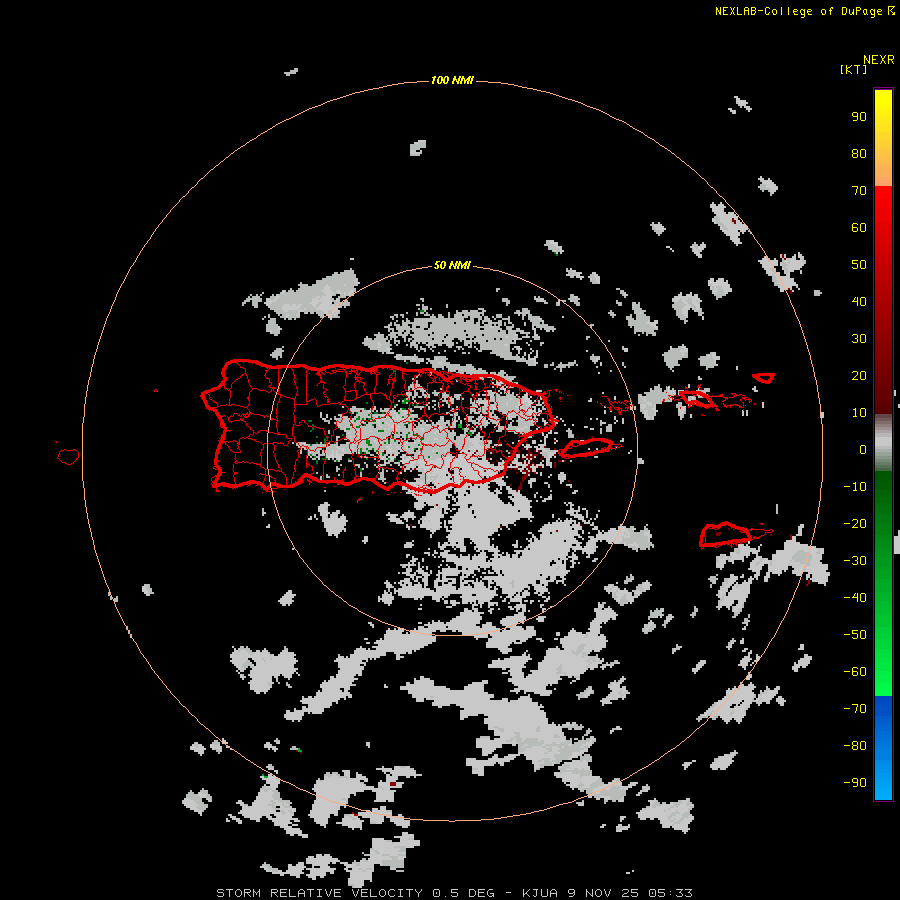Click the [KT] units label above color bar
900x900 pixels.
[x=853, y=69]
